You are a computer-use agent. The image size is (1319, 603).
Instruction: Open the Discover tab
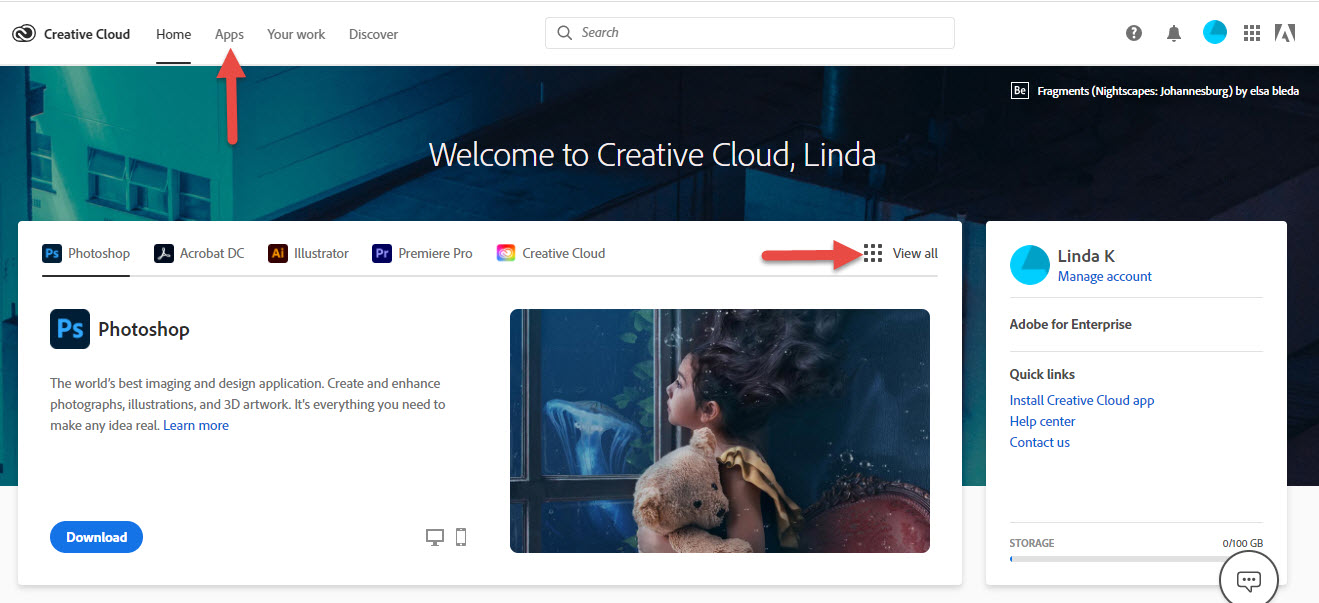[373, 34]
